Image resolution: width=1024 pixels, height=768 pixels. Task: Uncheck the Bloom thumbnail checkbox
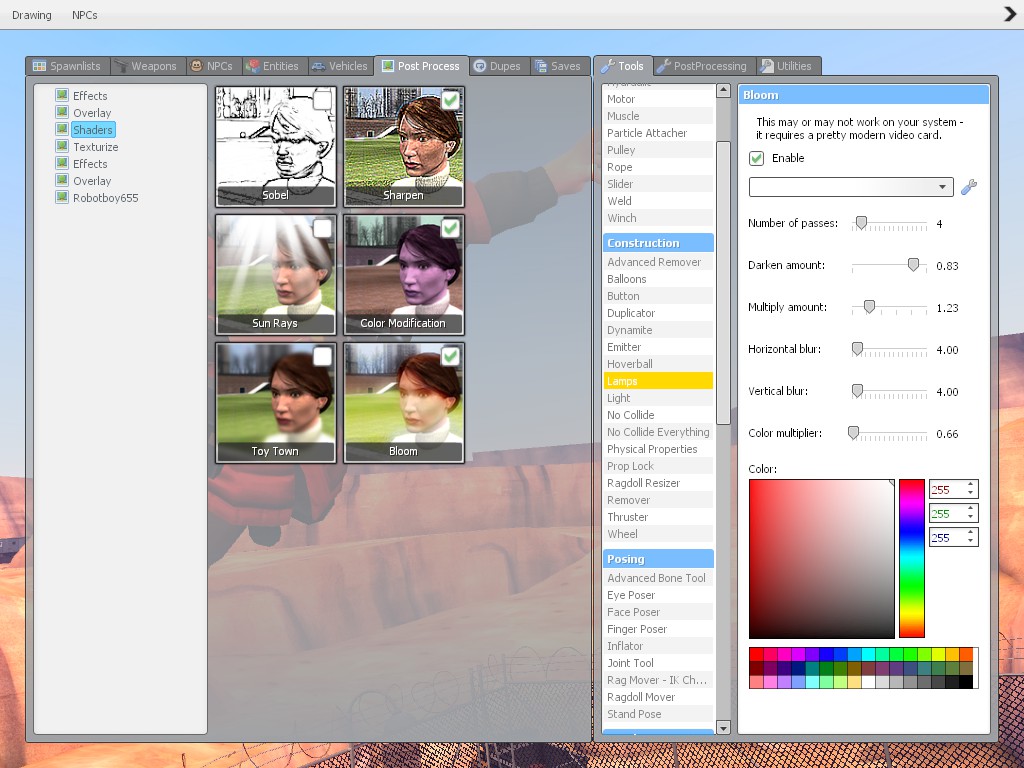451,356
